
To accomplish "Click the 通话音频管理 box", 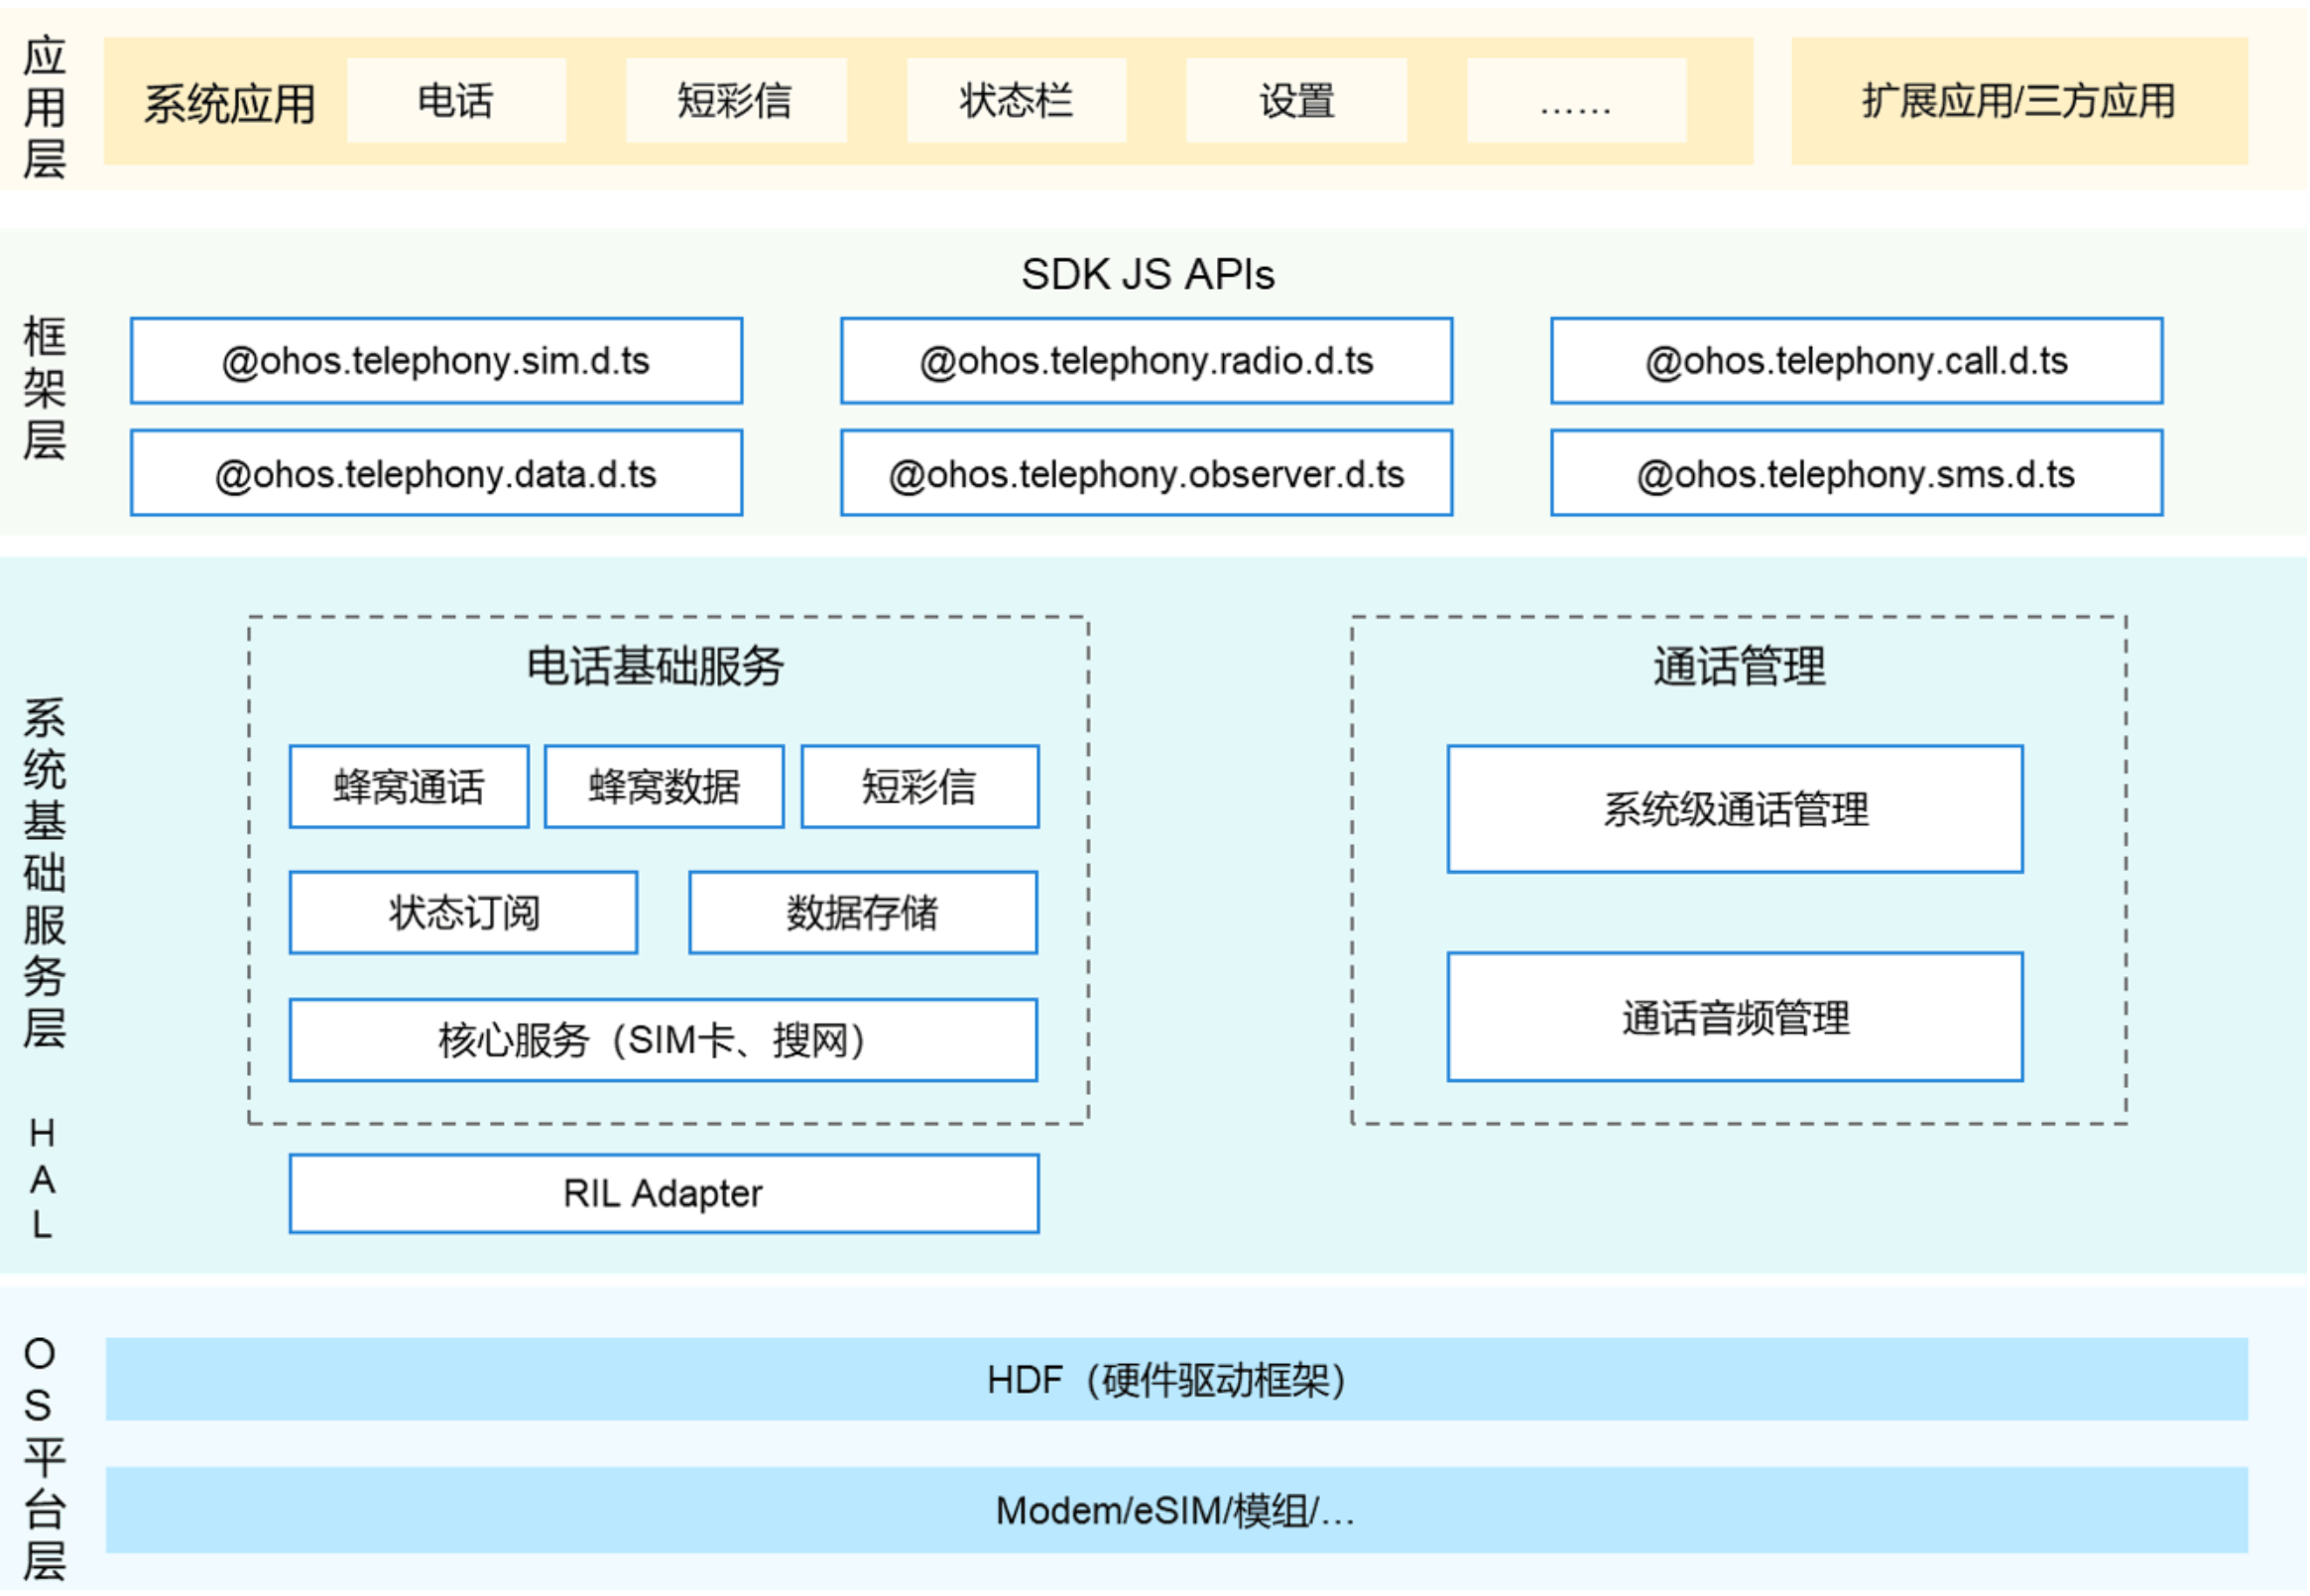I will [x=1735, y=1017].
